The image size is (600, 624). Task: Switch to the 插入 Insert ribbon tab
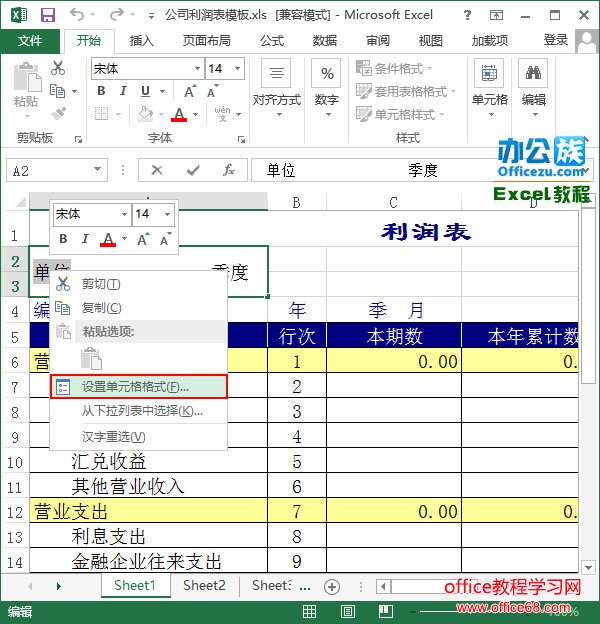tap(141, 40)
